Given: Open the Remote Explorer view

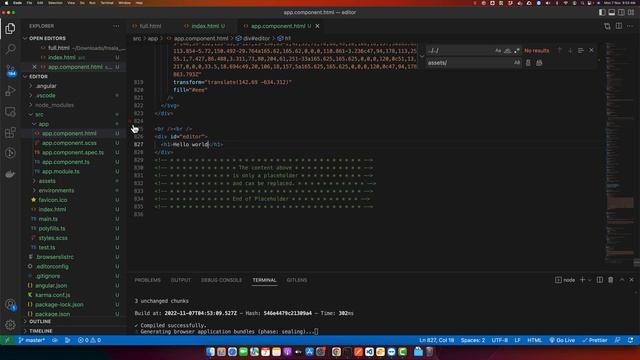Looking at the screenshot, I should point(11,111).
